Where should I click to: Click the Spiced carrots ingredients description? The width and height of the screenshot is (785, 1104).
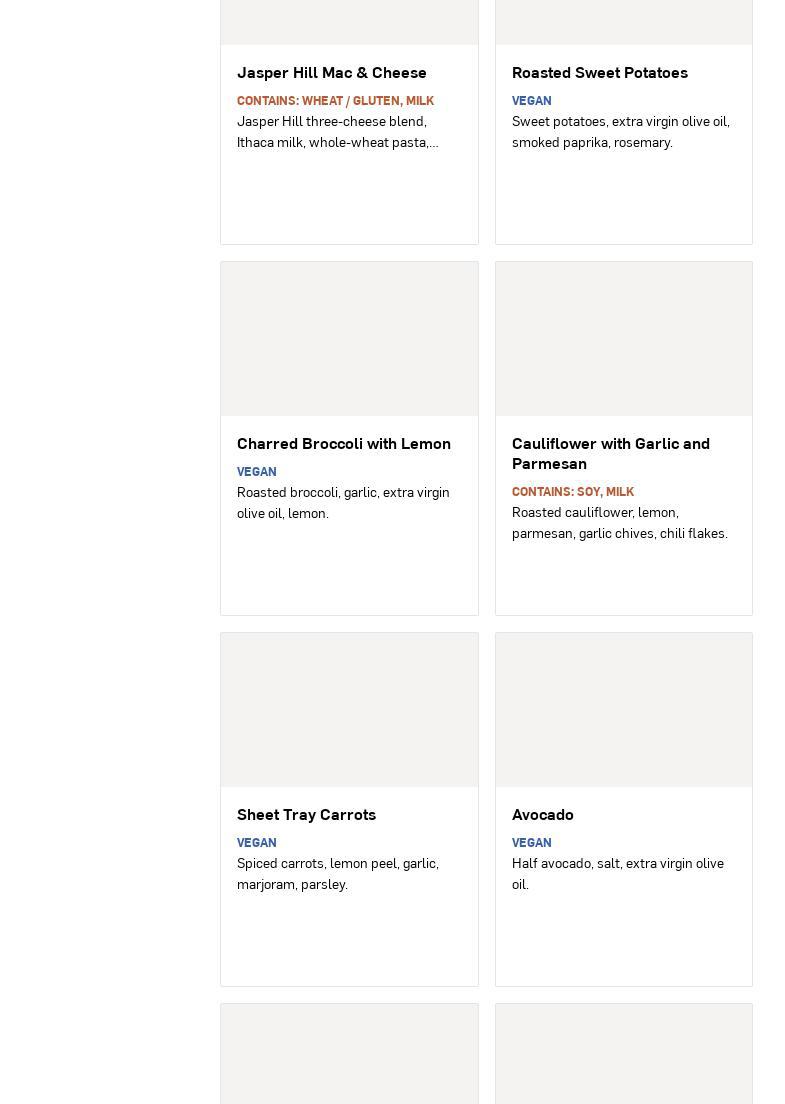[337, 874]
